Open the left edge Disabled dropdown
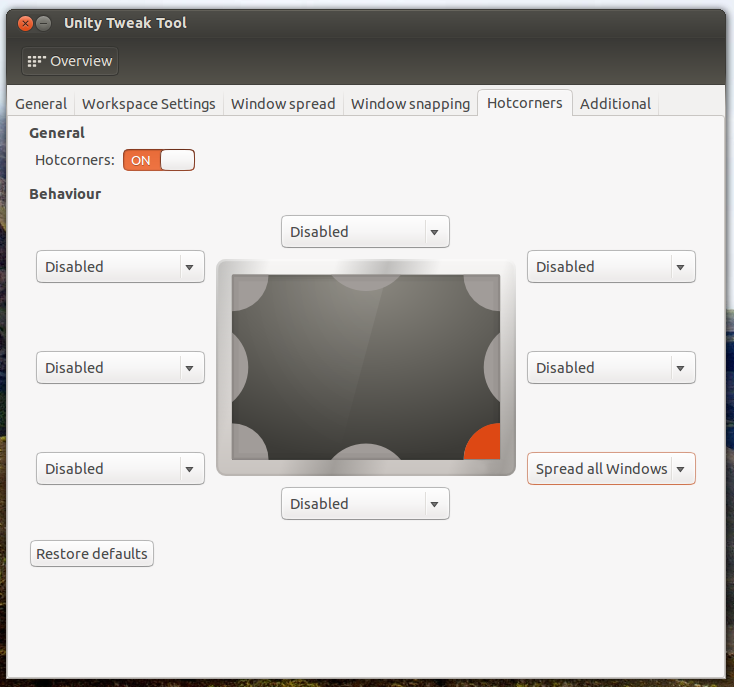 (x=120, y=368)
